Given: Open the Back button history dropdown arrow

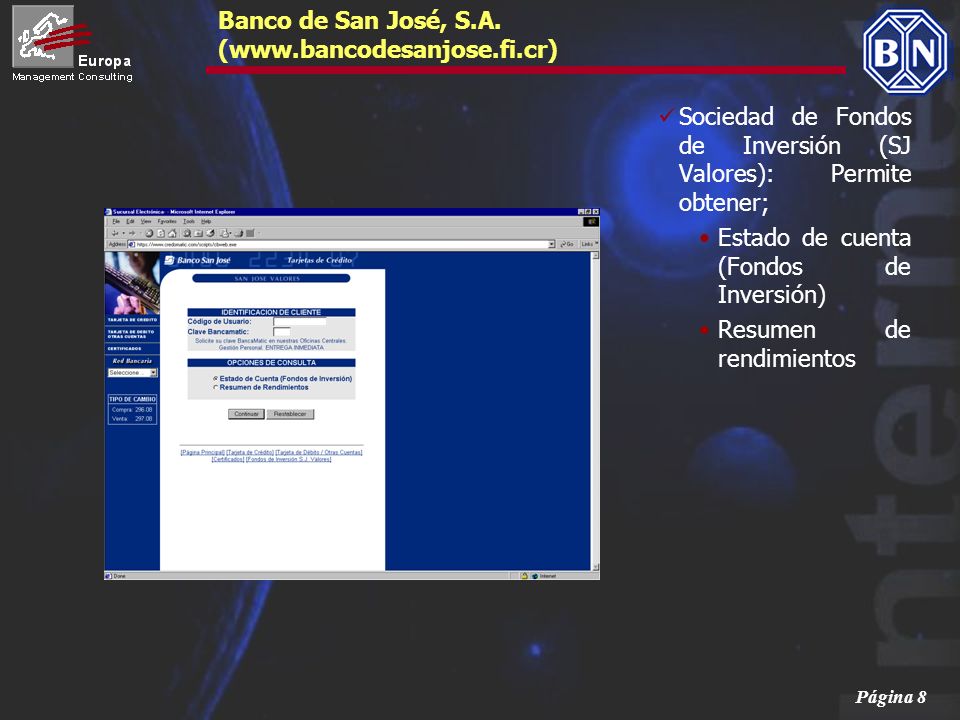Looking at the screenshot, I should pos(124,233).
